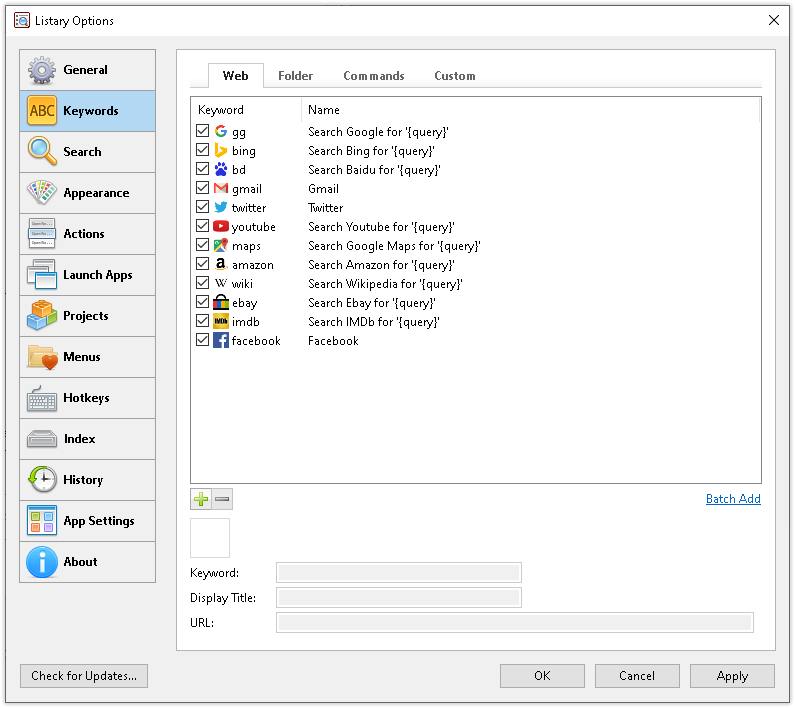The image size is (795, 708).
Task: Toggle the facebook keyword checkbox
Action: [x=203, y=341]
